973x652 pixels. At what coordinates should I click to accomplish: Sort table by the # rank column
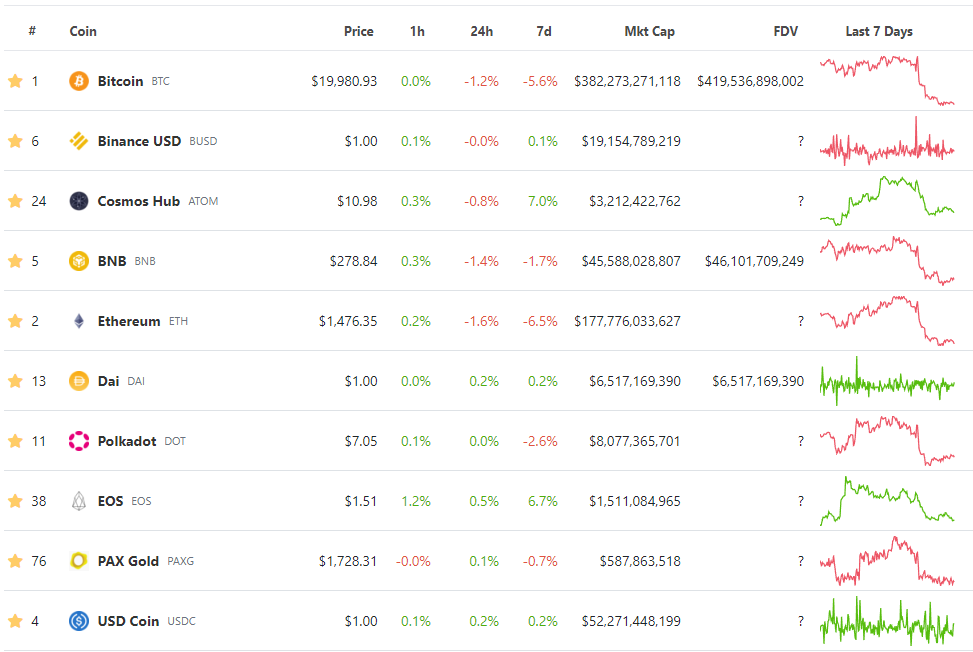(x=32, y=31)
